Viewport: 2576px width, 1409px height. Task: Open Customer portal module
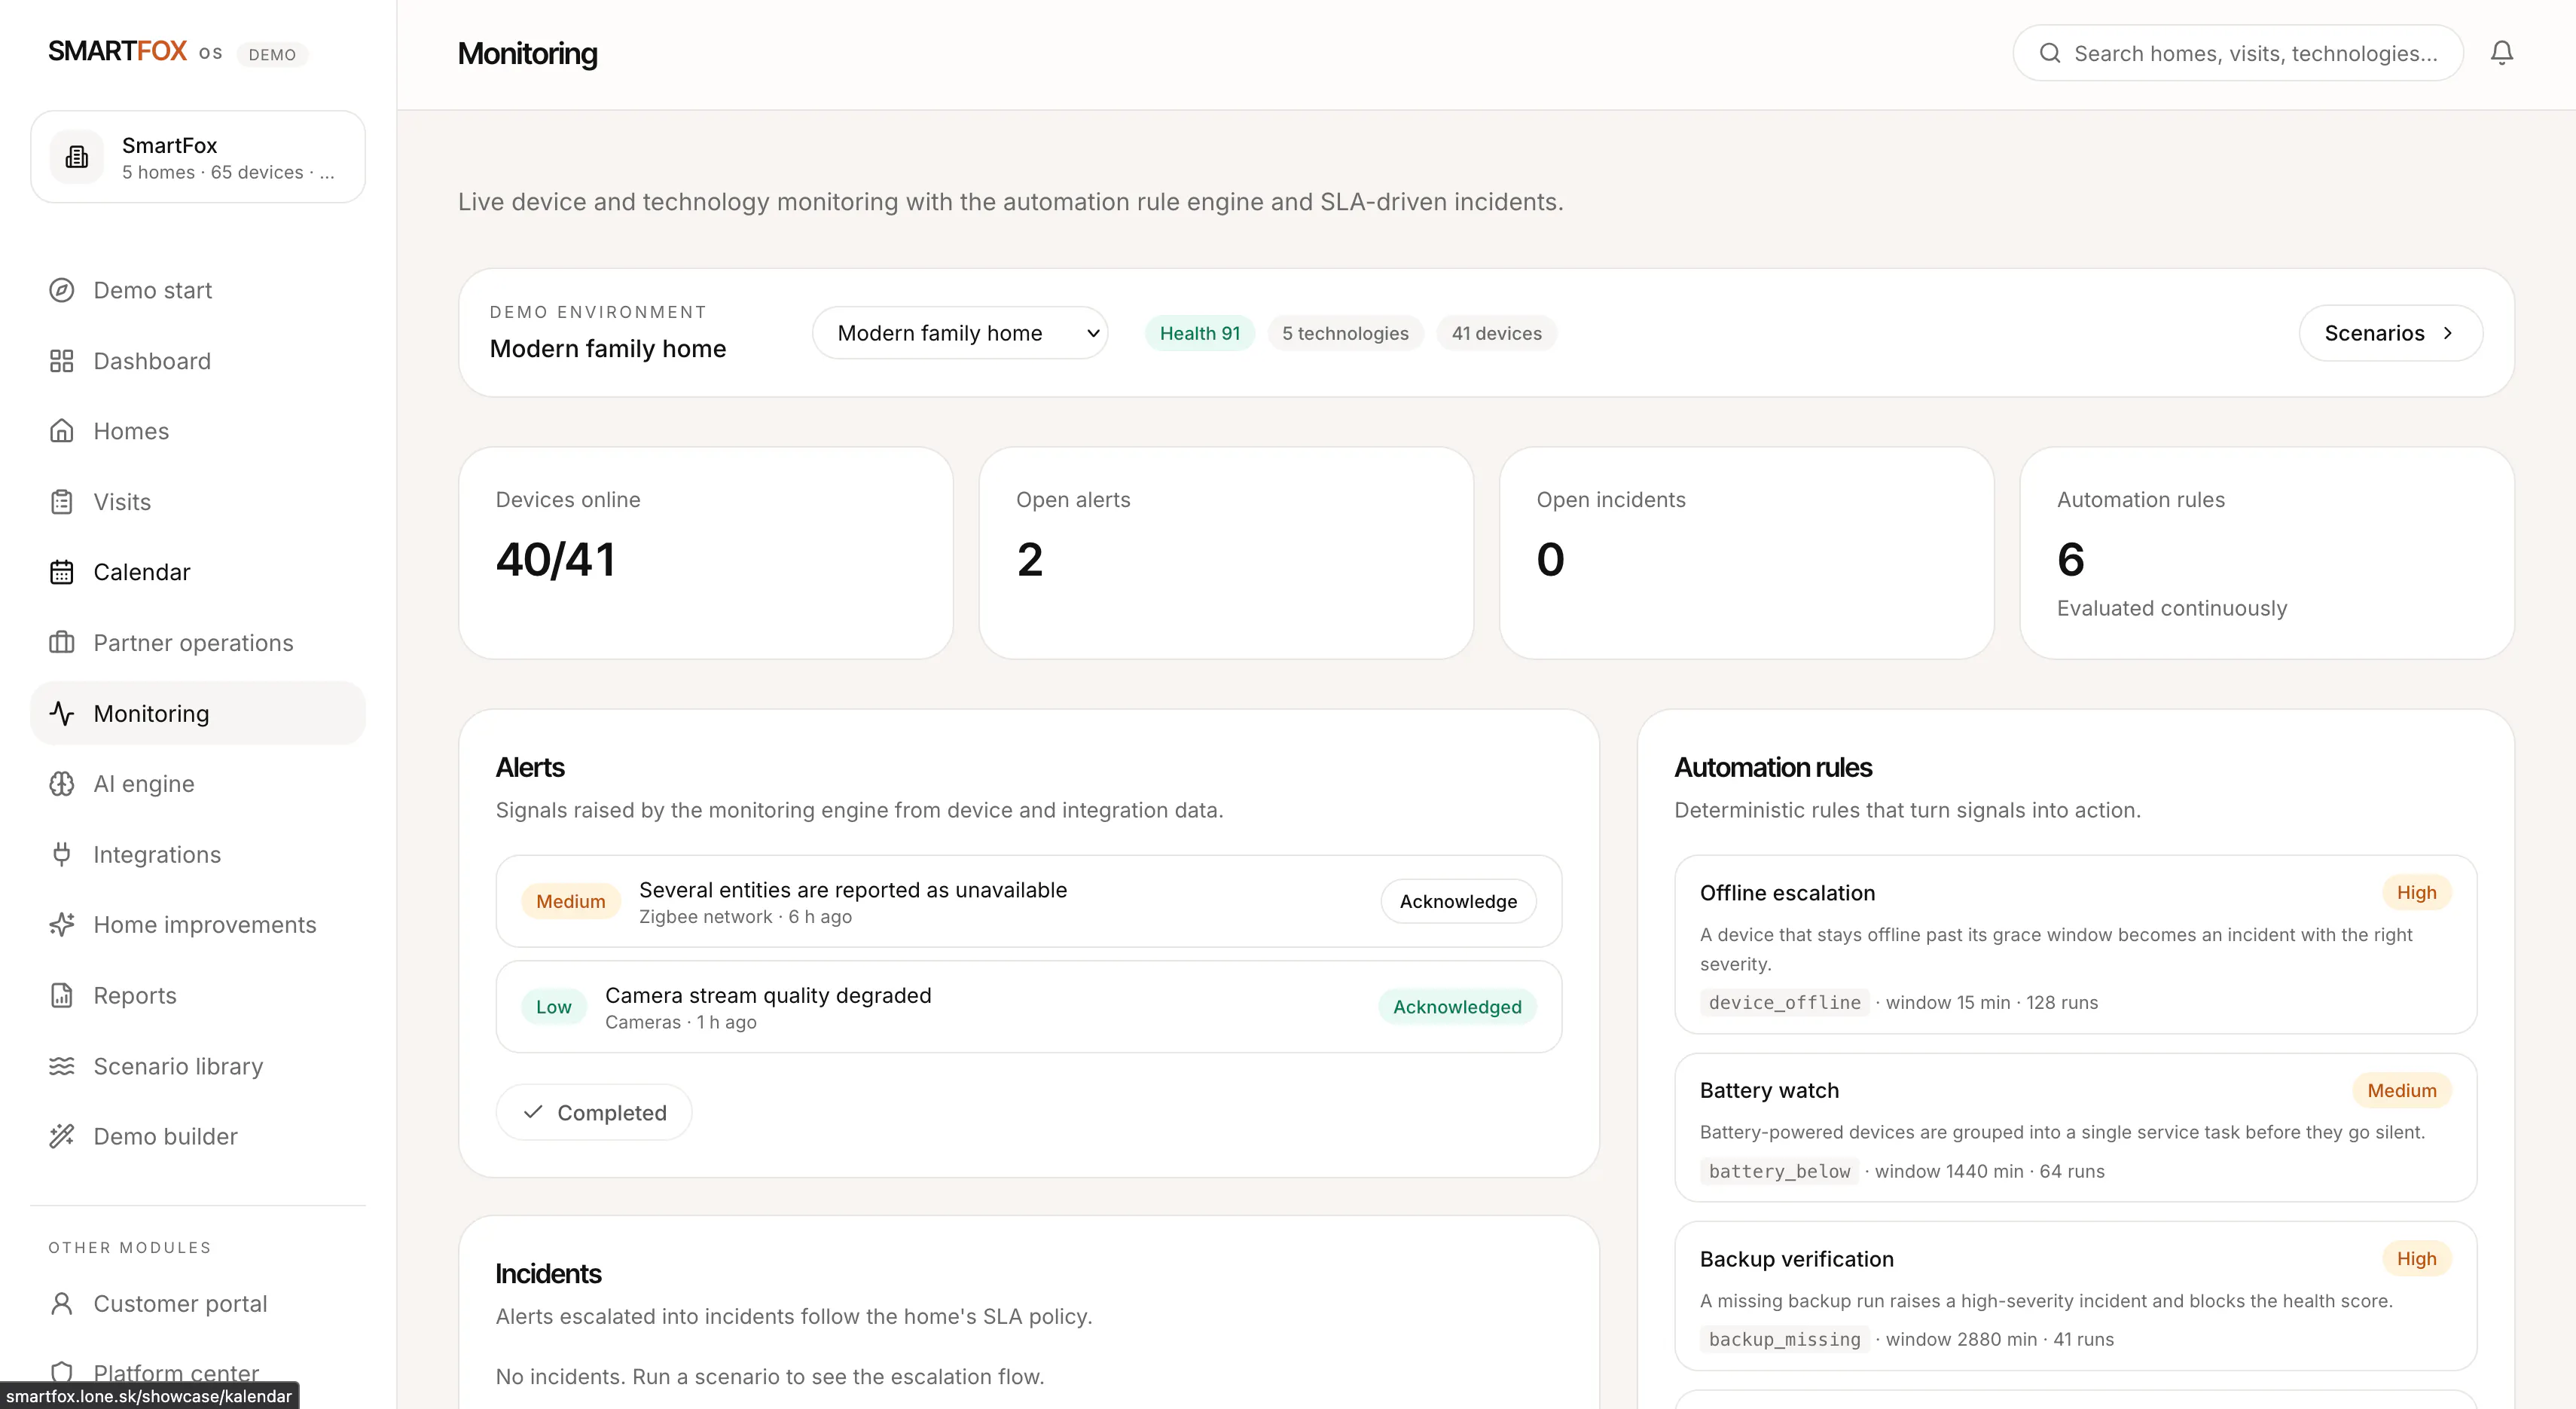[198, 1304]
